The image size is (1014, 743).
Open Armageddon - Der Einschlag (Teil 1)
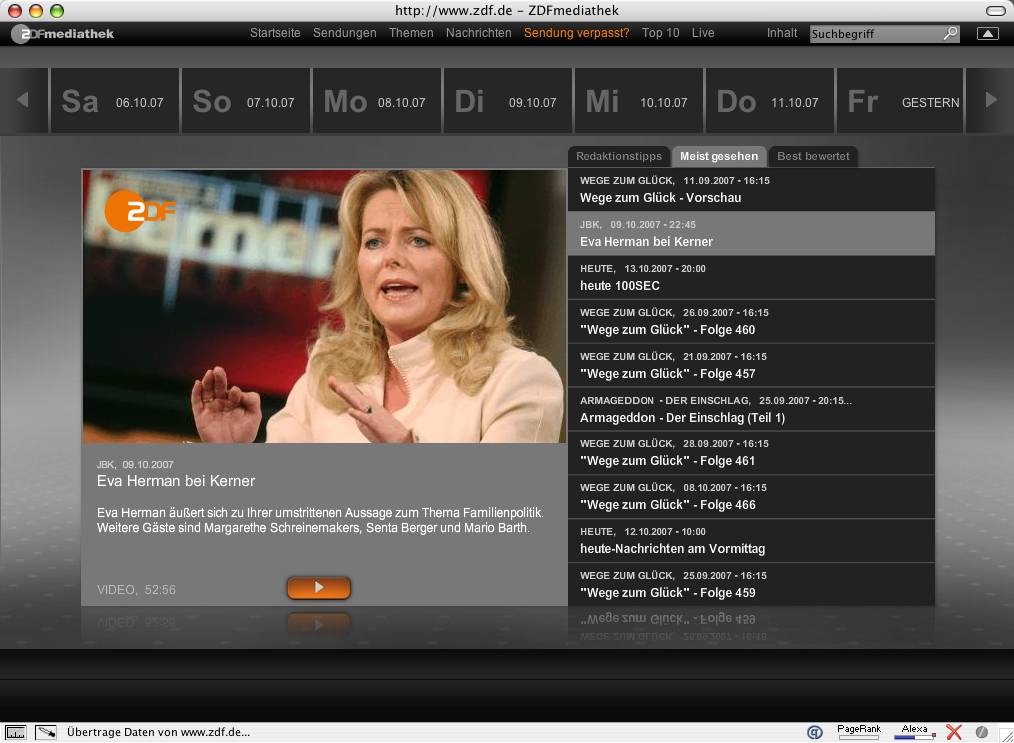751,409
